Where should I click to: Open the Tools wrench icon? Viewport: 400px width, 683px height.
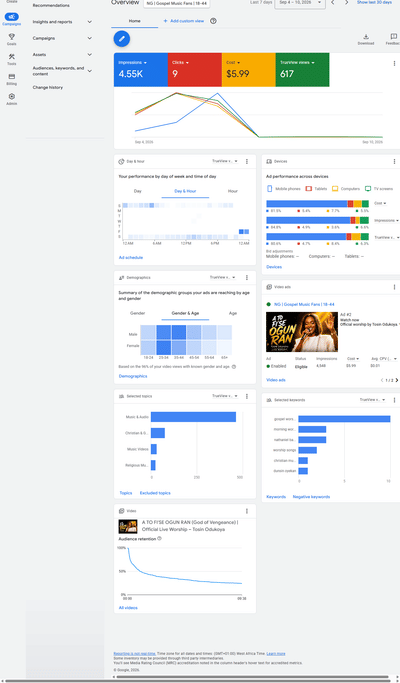click(x=12, y=57)
